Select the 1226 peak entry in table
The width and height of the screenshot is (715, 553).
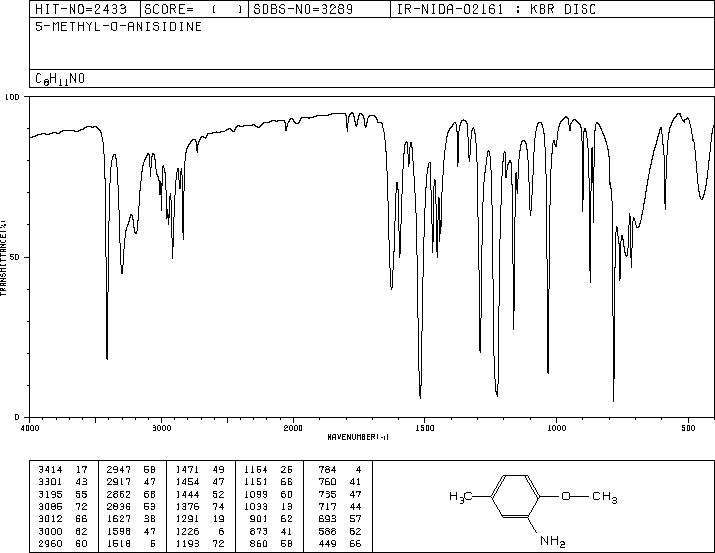tap(200, 531)
